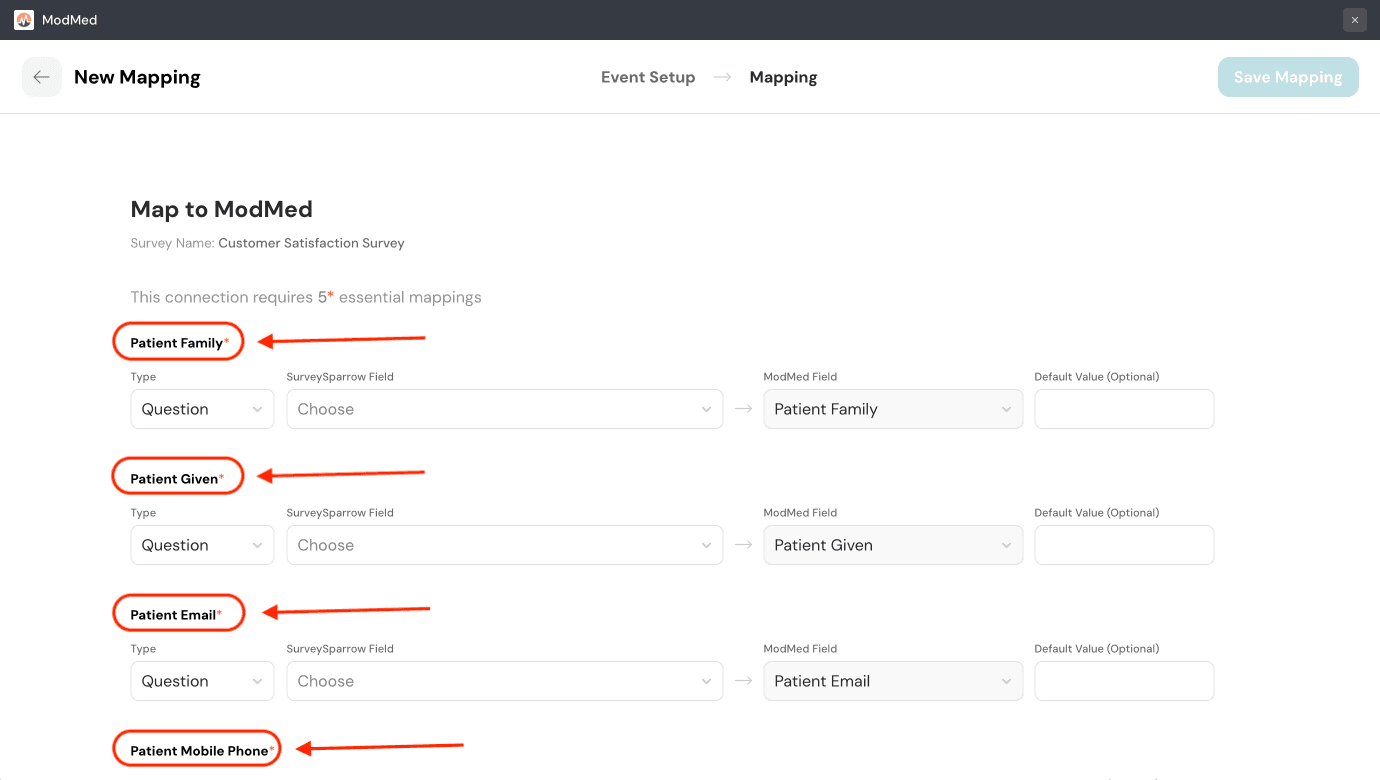Click the ModMed logo icon

coord(24,20)
